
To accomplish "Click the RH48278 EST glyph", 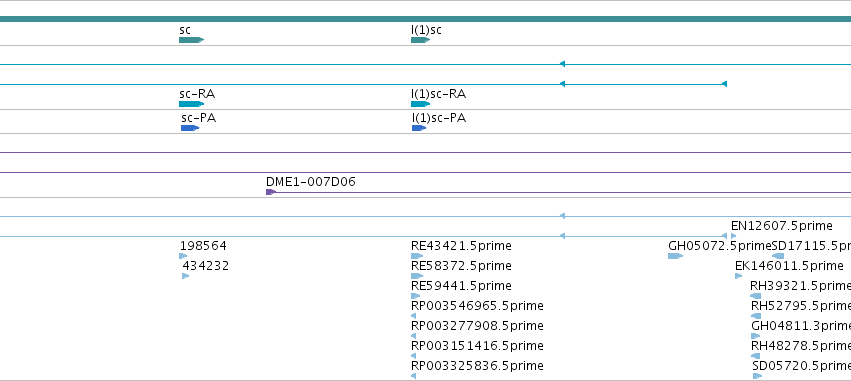I will pyautogui.click(x=755, y=356).
